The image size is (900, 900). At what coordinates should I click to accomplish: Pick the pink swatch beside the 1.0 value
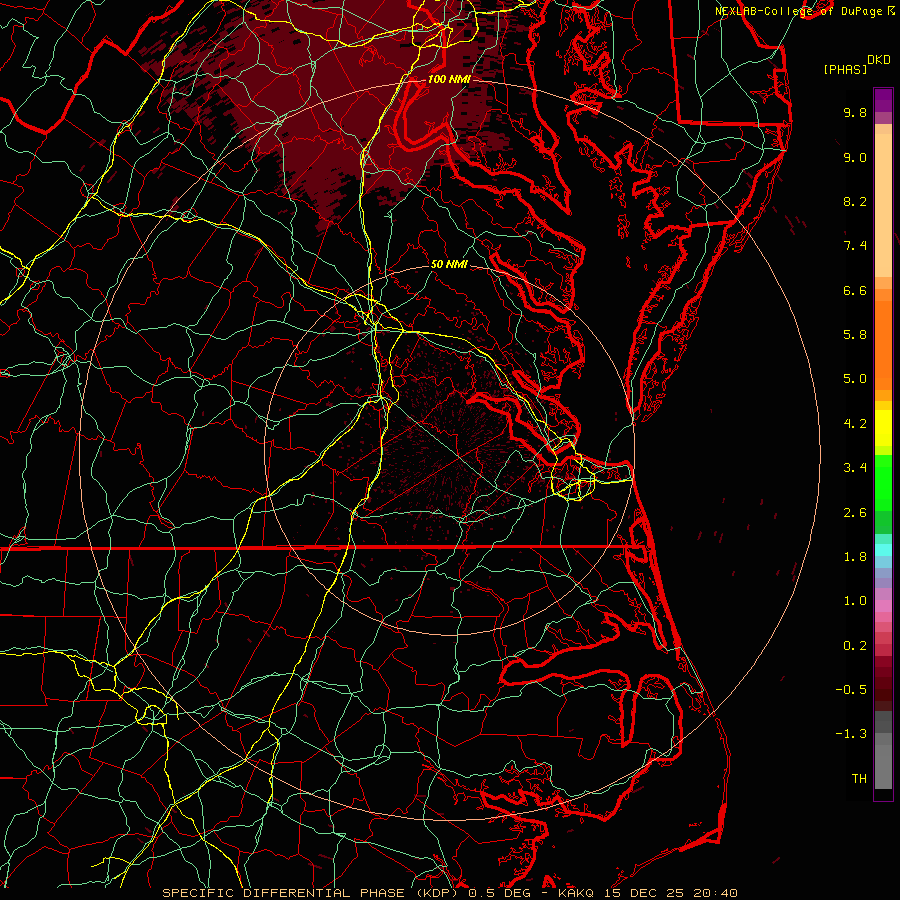883,606
